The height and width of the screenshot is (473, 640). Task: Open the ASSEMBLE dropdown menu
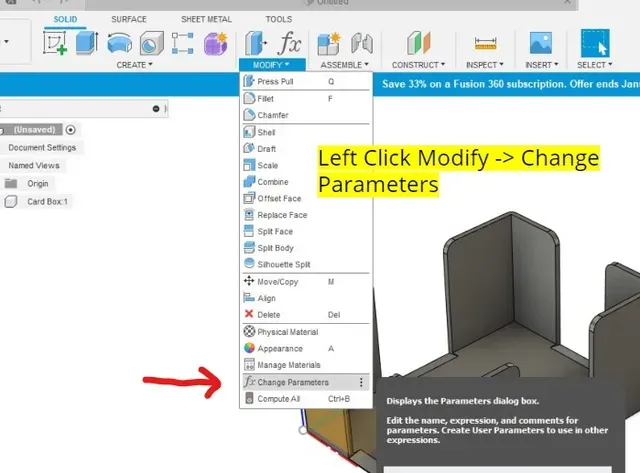click(x=344, y=65)
